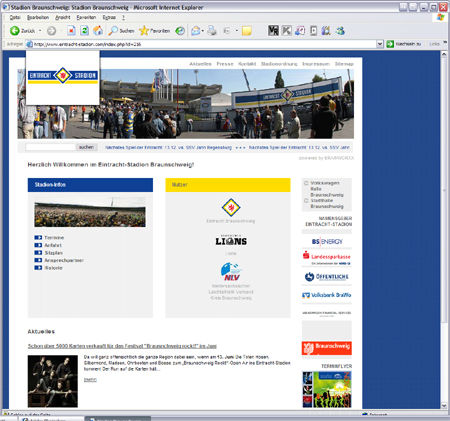
Task: Click the Eintracht Stadion logo
Action: pos(63,76)
